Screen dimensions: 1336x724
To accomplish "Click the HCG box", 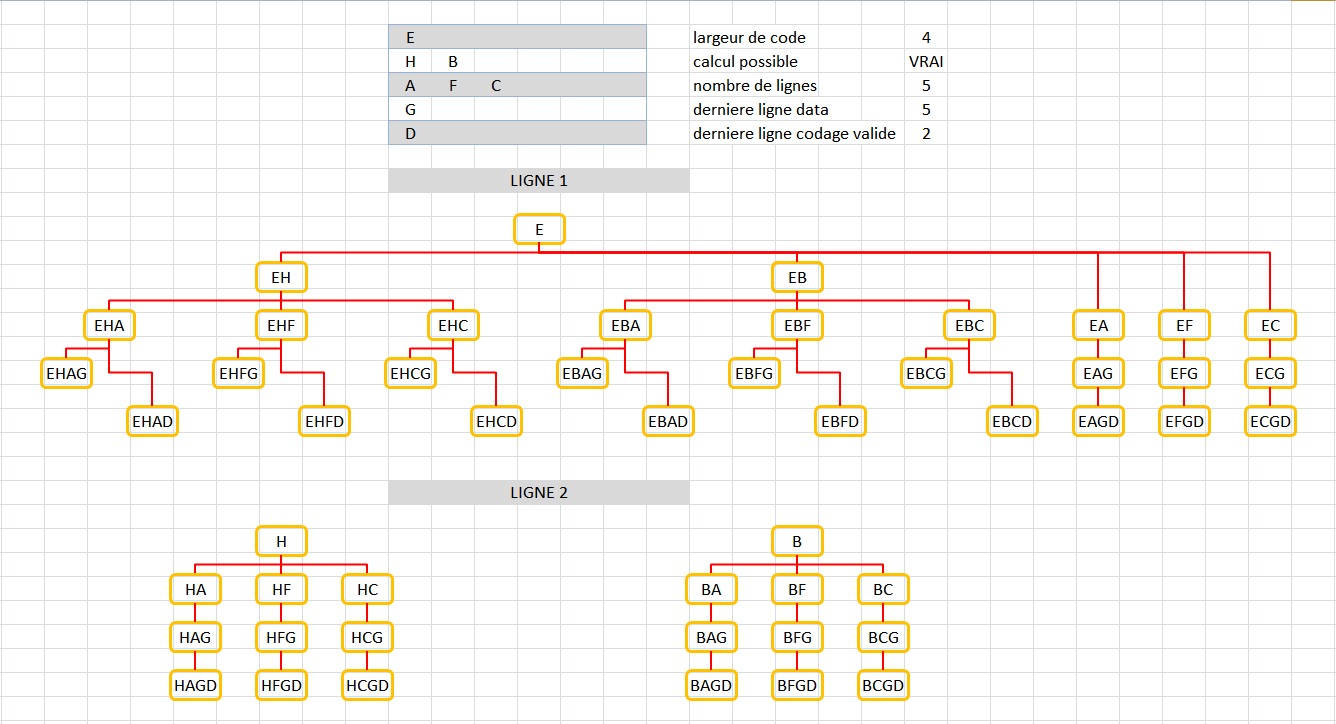I will coord(367,637).
